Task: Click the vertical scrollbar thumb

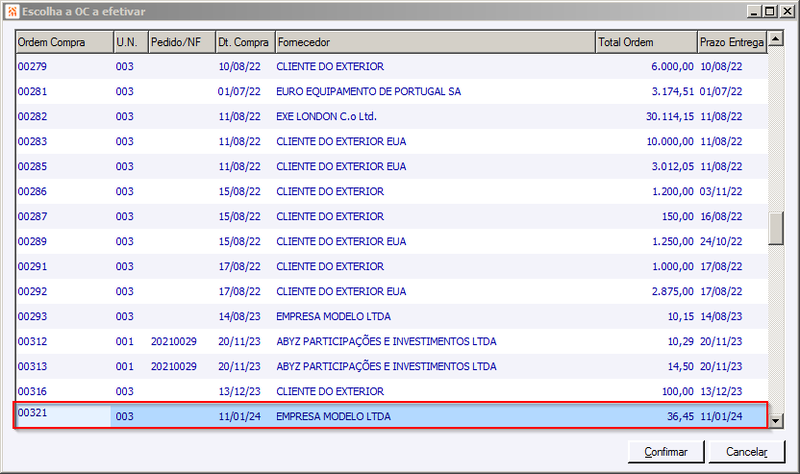Action: [x=776, y=229]
